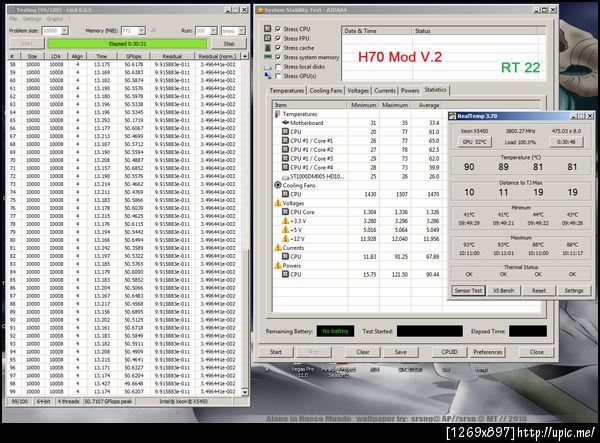Click the +3.3 V warning icon
The height and width of the screenshot is (443, 600).
[285, 221]
